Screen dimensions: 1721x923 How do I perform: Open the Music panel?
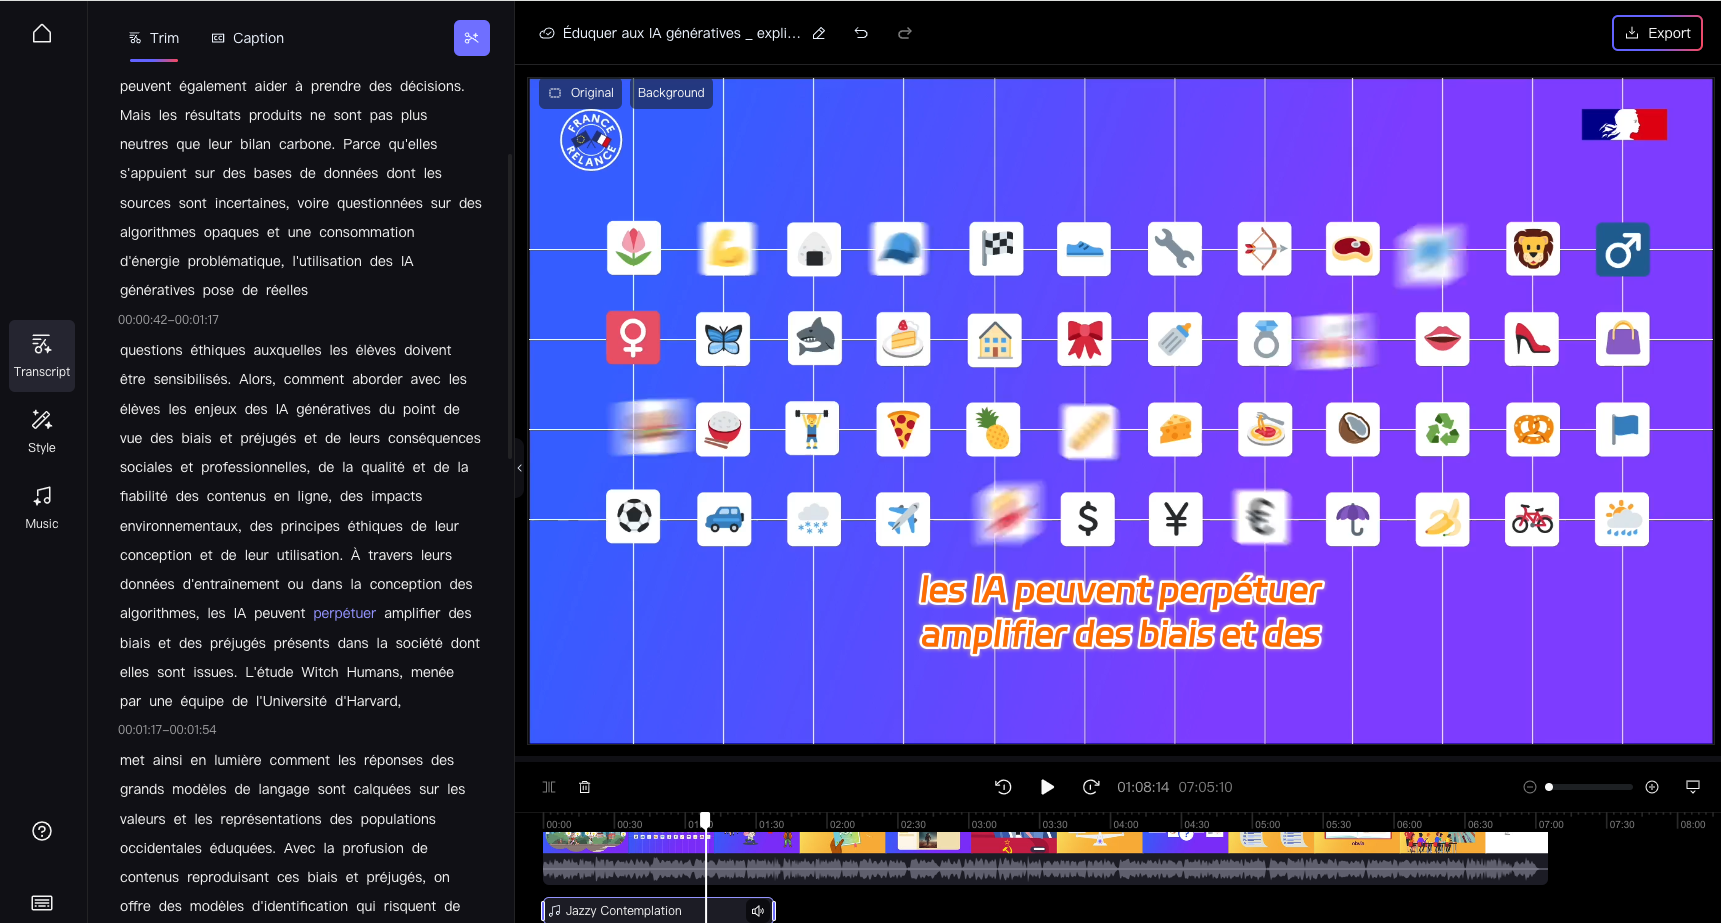point(42,507)
